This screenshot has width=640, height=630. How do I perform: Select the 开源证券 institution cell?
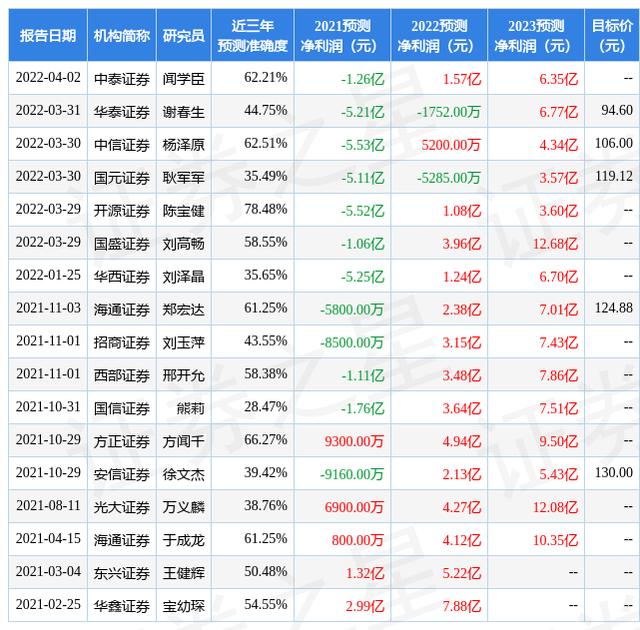coord(122,211)
